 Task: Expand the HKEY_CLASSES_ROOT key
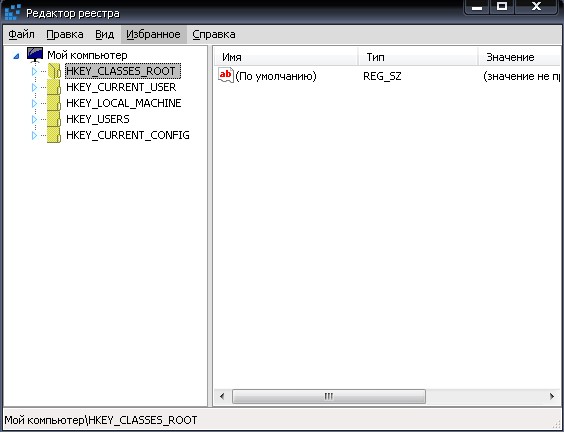(34, 71)
